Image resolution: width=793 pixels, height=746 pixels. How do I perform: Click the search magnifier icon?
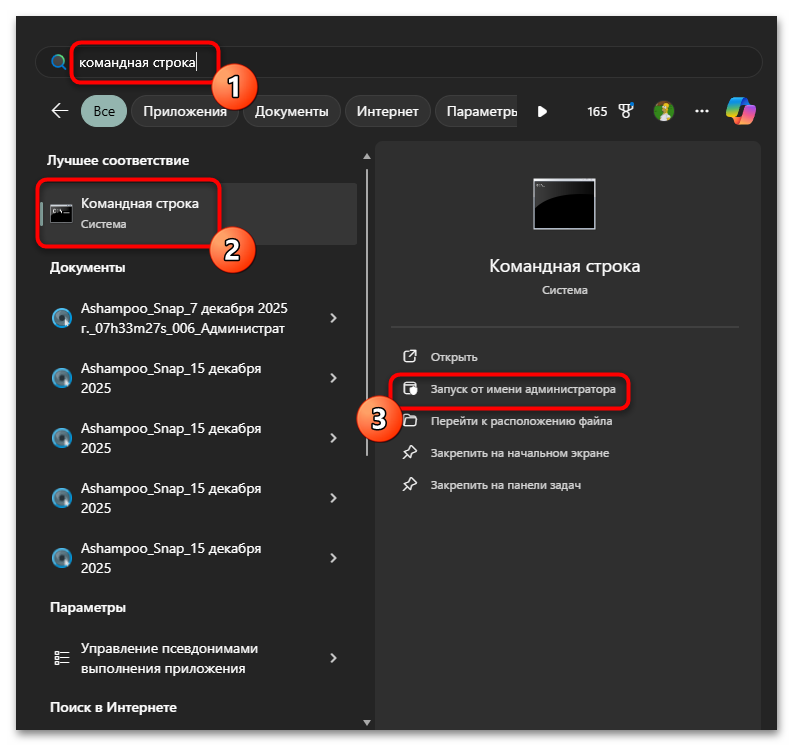[x=59, y=62]
